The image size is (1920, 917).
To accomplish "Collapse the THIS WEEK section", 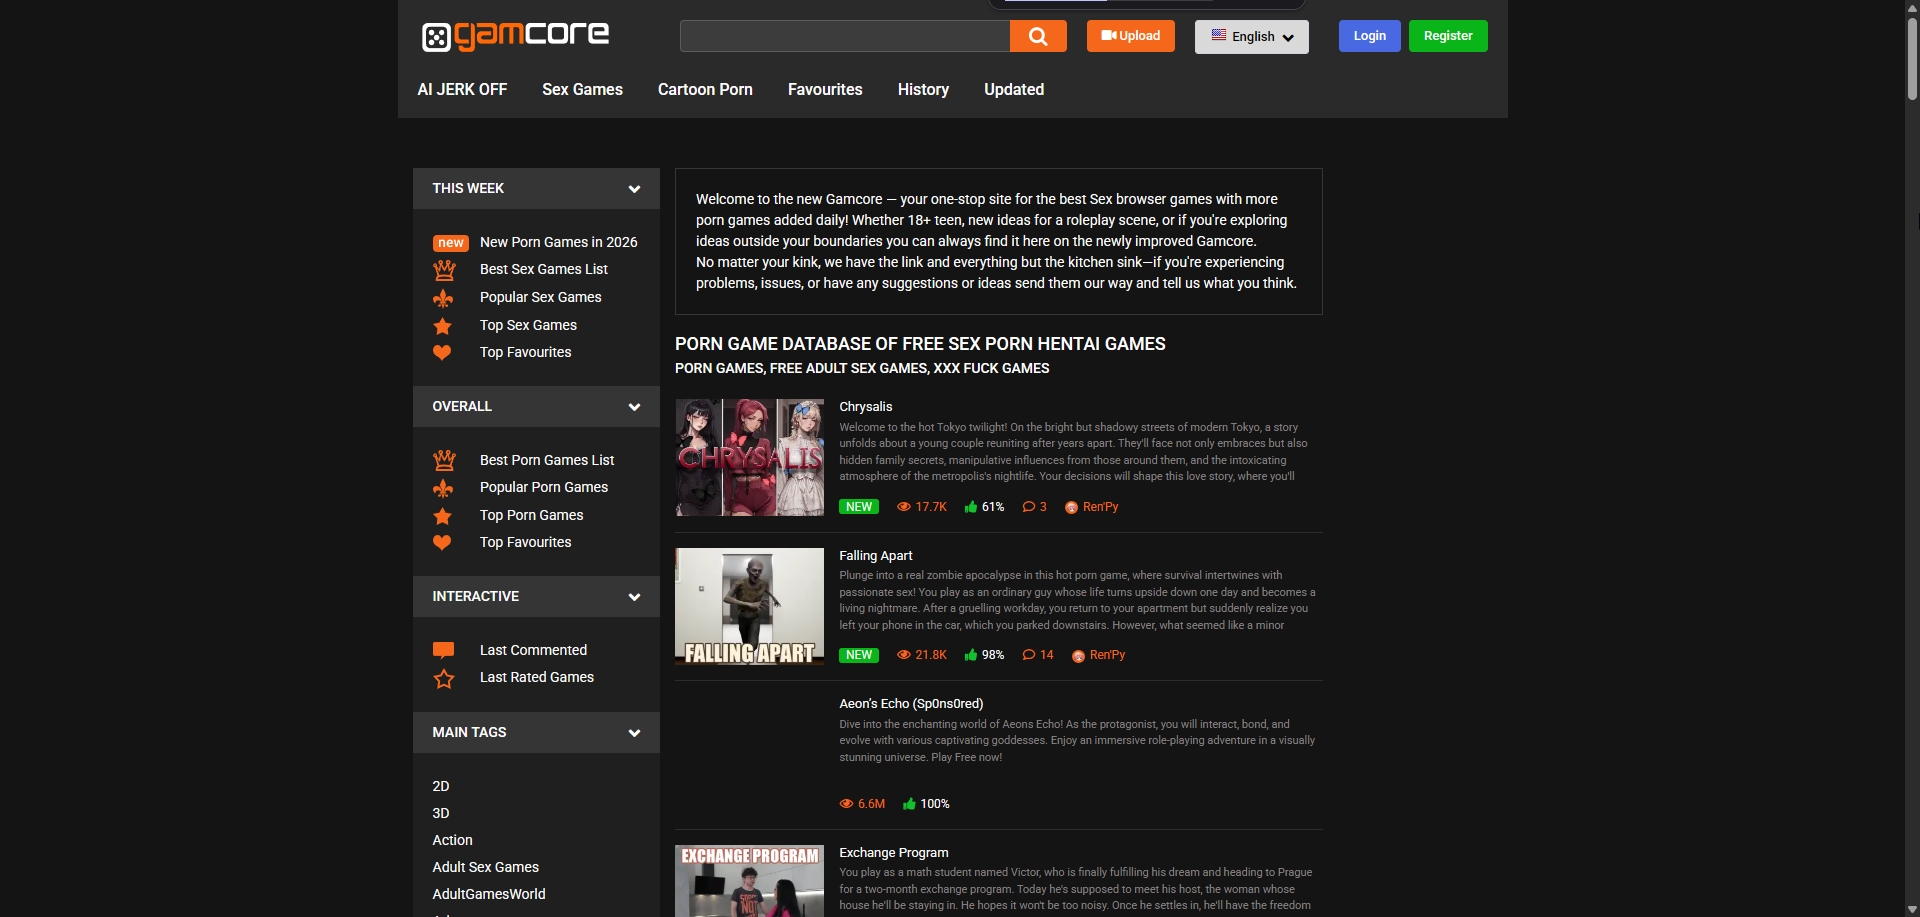I will 635,188.
